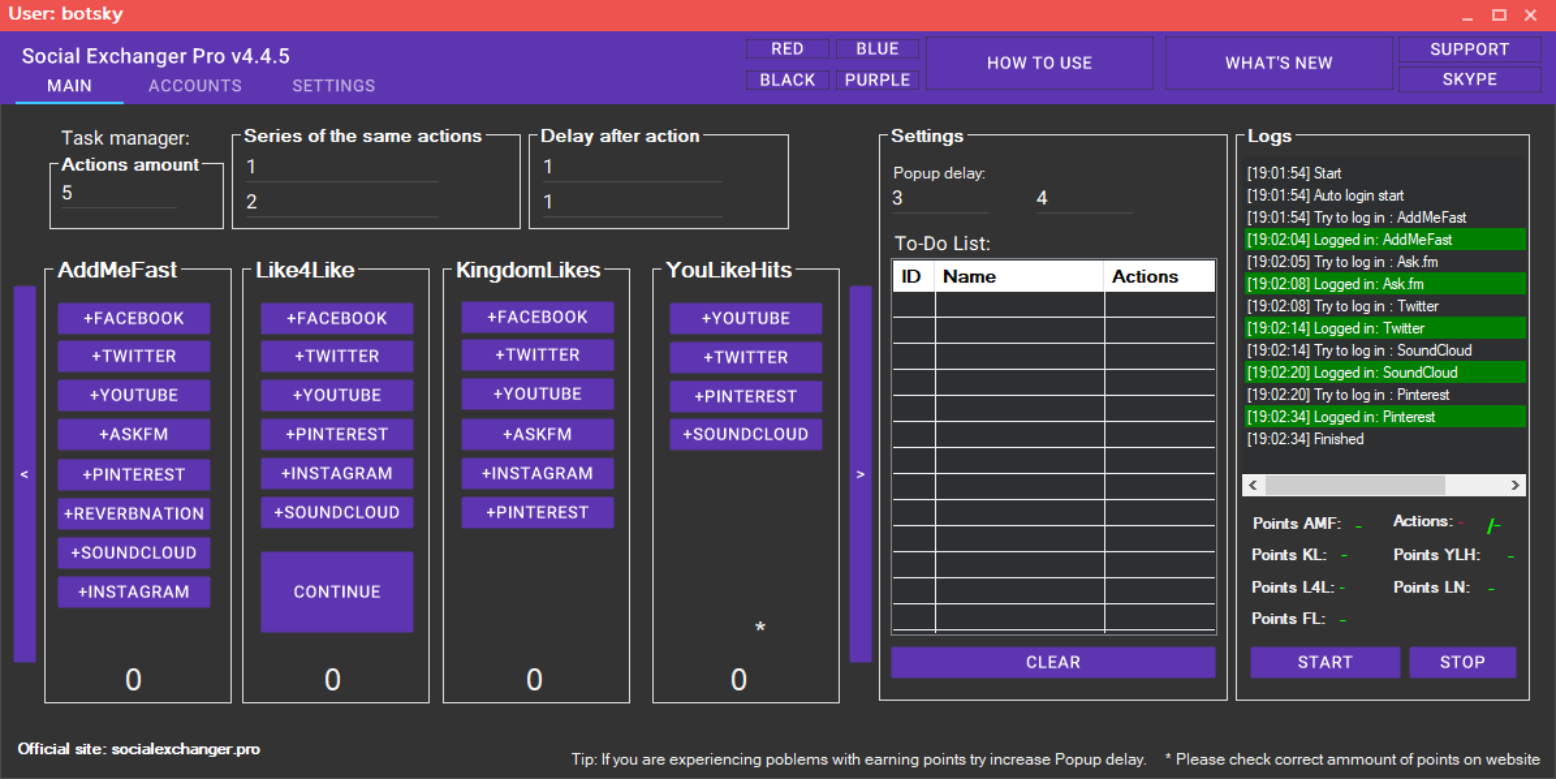Viewport: 1556px width, 779px height.
Task: Add ReverbNation task under AddMeFast
Action: tap(134, 514)
